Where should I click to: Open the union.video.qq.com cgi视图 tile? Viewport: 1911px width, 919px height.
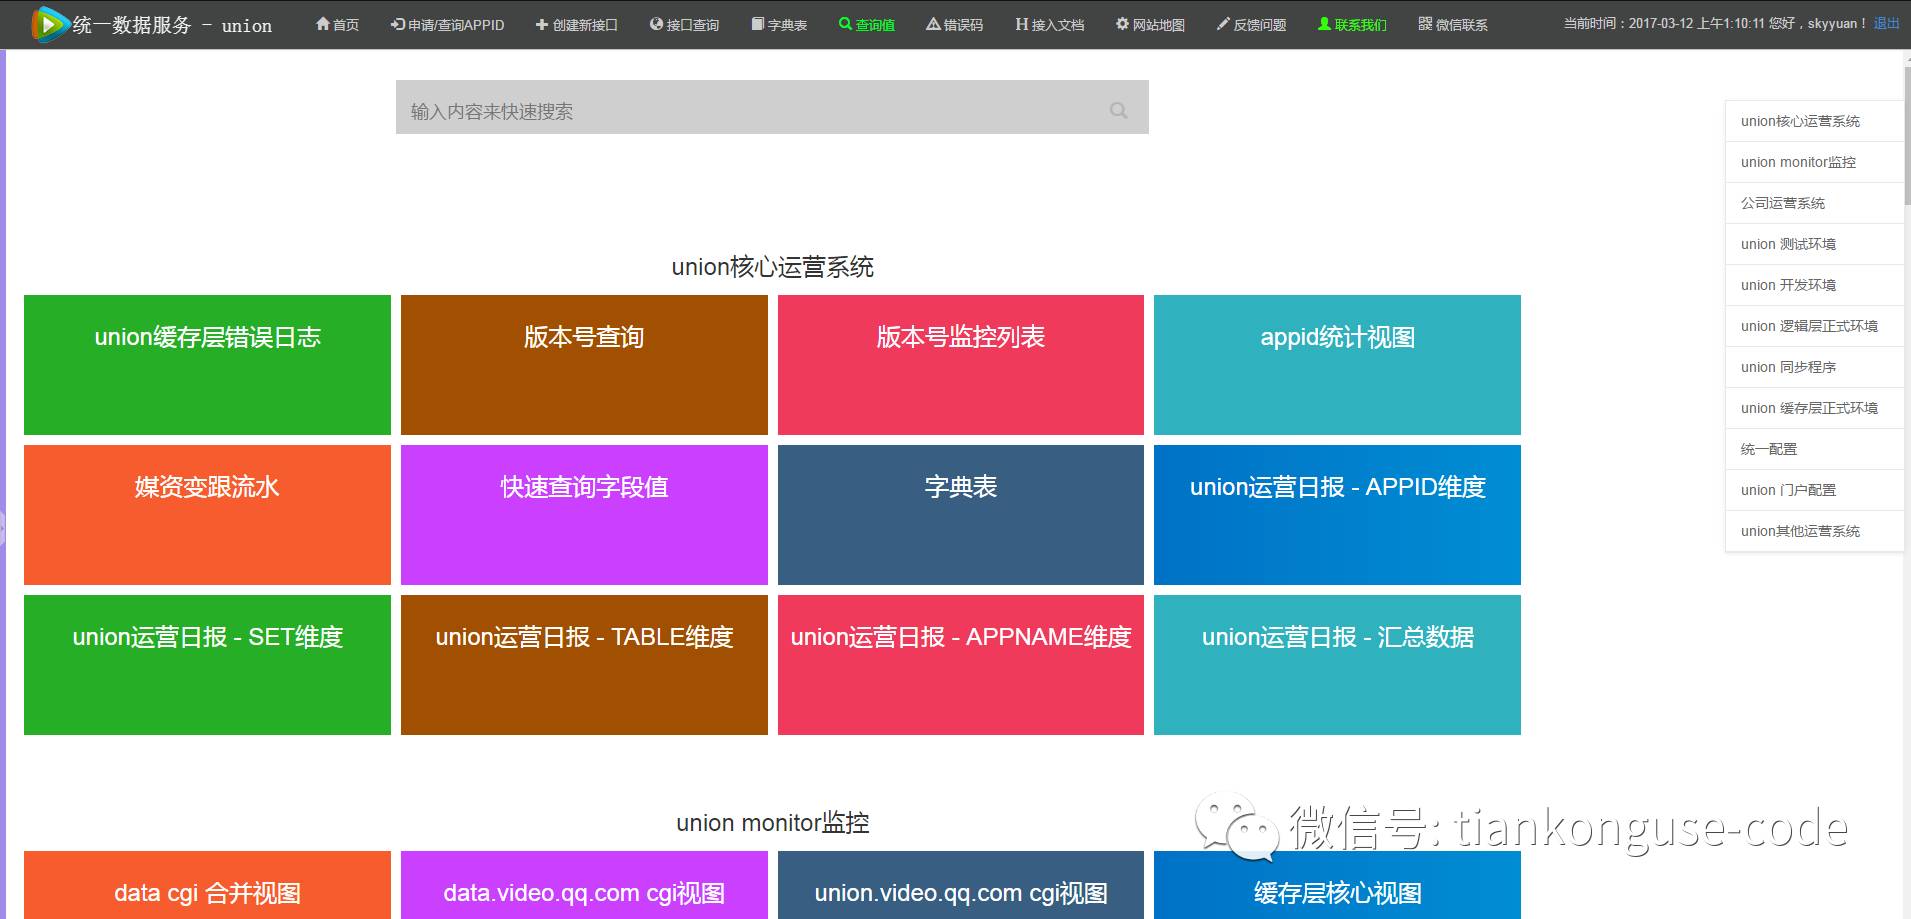[961, 885]
